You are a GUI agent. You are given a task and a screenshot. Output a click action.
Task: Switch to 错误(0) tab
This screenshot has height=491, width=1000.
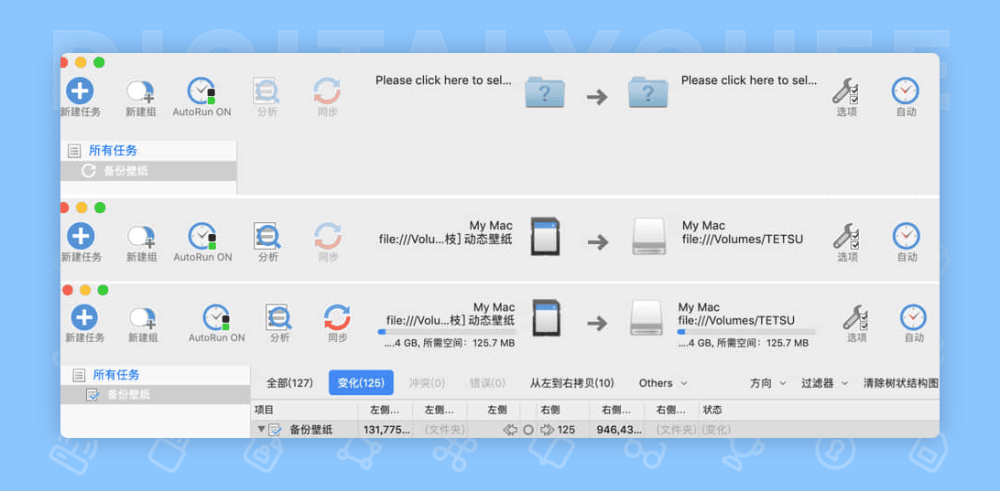click(487, 383)
